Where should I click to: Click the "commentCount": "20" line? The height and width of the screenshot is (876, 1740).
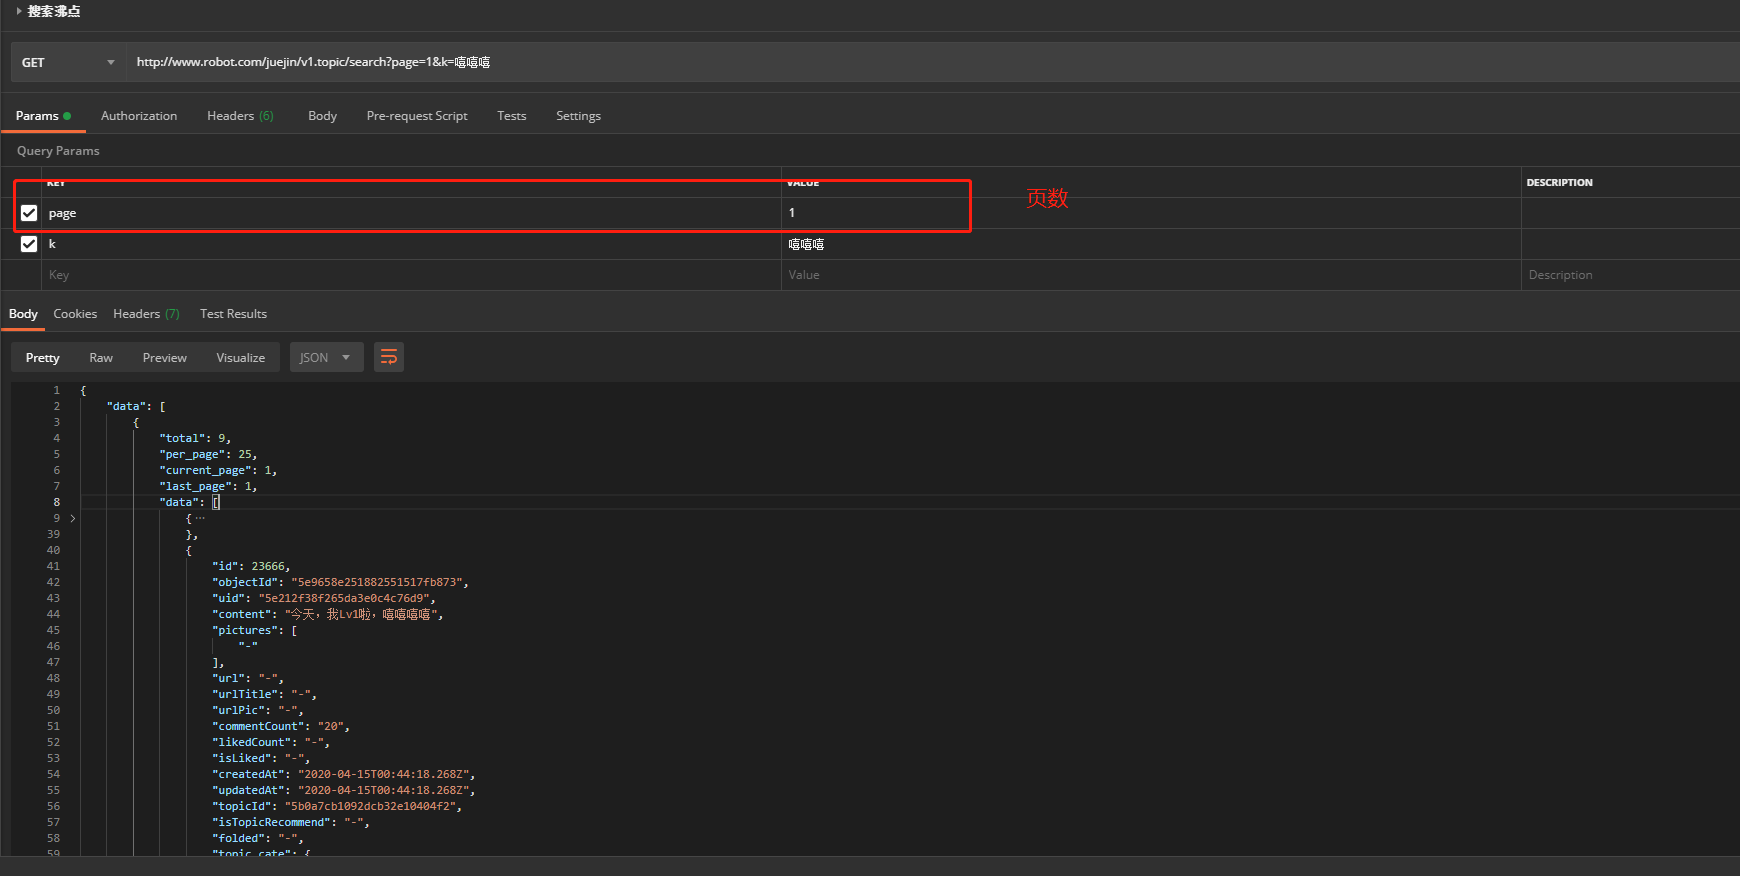tap(281, 726)
